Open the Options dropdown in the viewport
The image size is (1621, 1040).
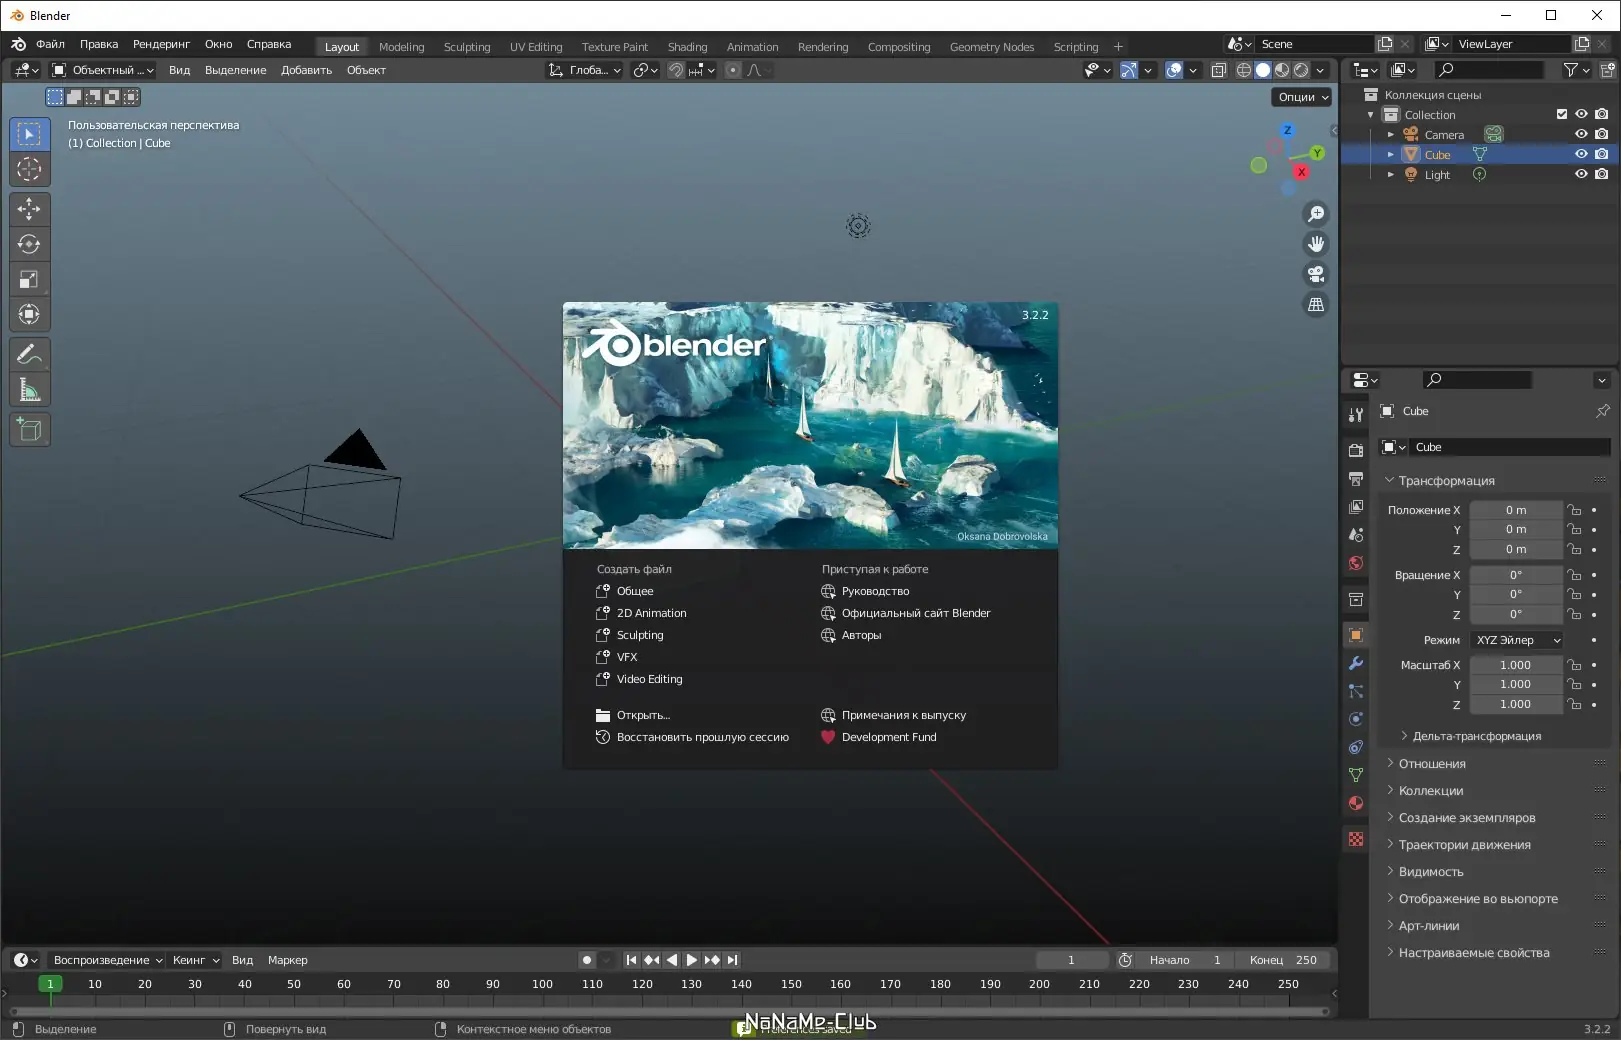pyautogui.click(x=1302, y=97)
